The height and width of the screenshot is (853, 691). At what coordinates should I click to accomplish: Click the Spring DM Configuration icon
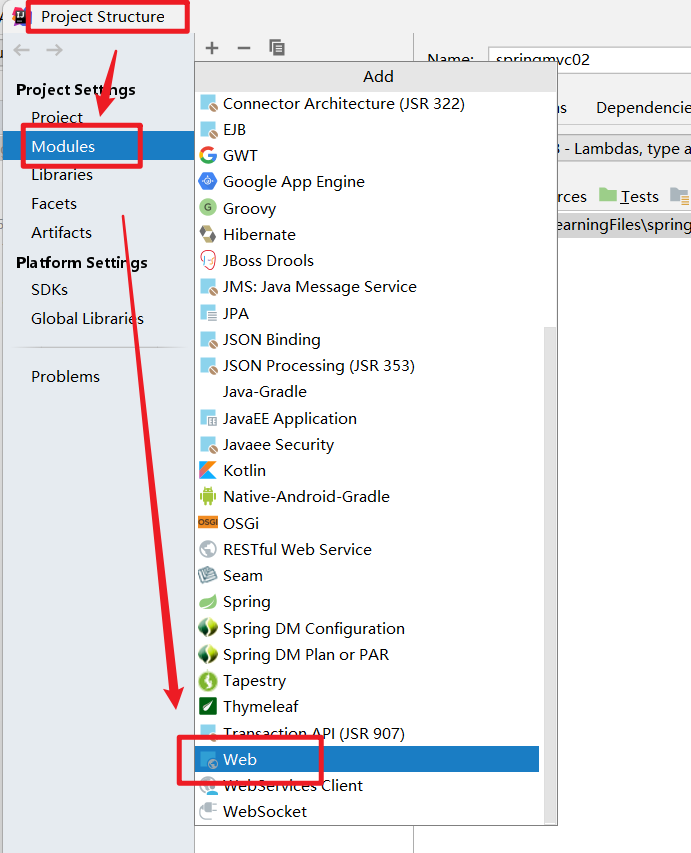(x=208, y=628)
